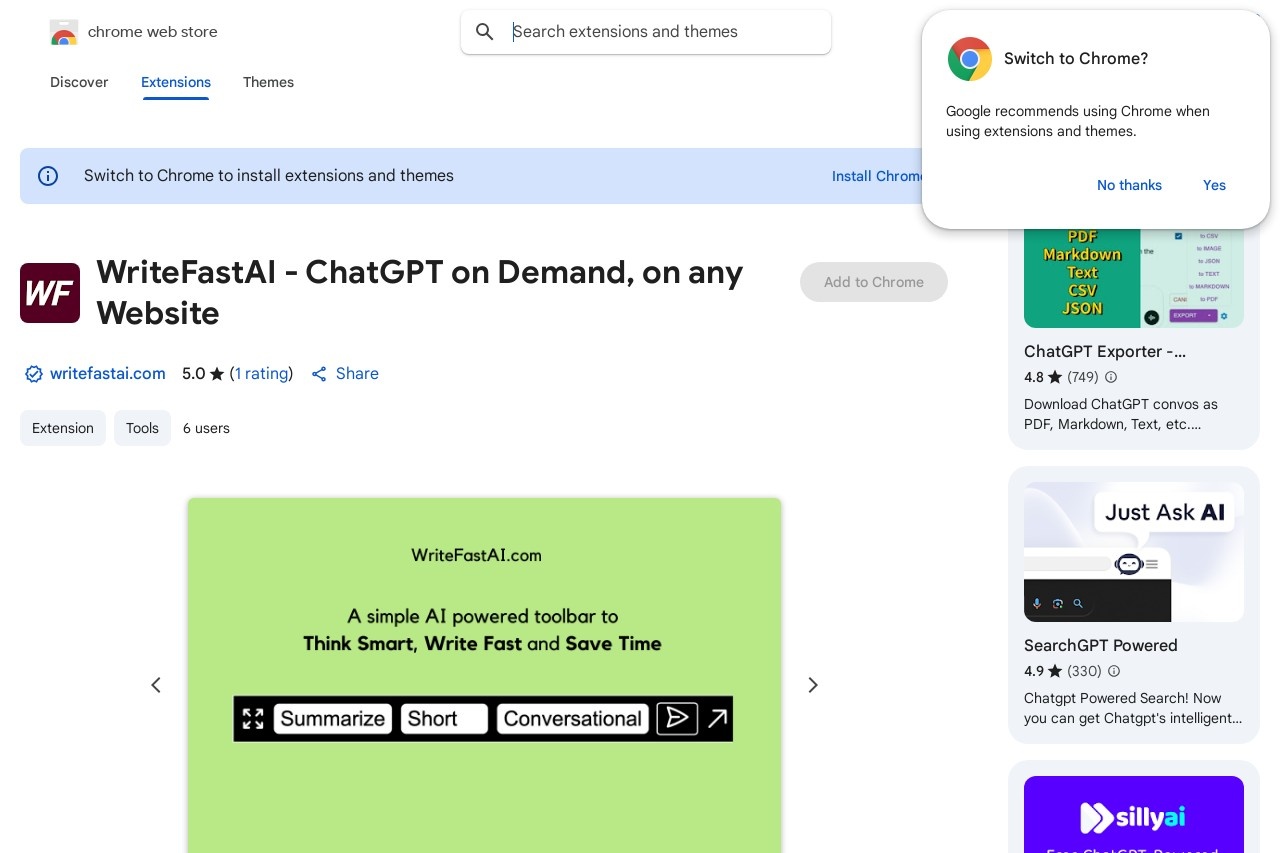Click info icon next to 749 ratings

[1111, 378]
